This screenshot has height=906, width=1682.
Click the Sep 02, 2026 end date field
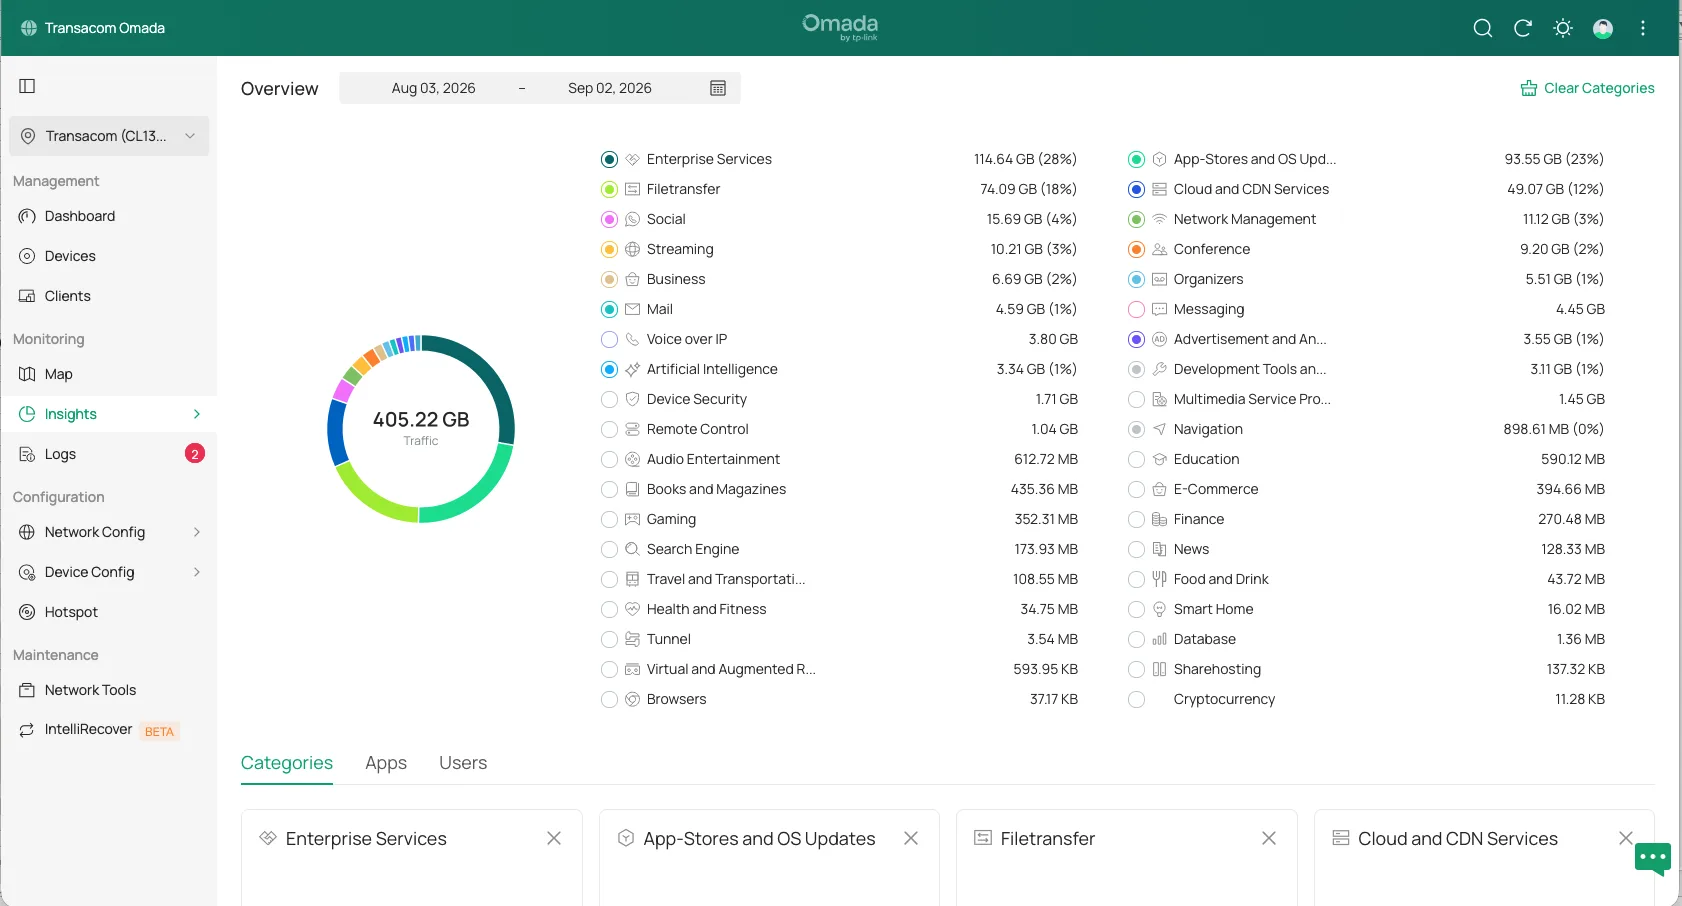[x=610, y=88]
